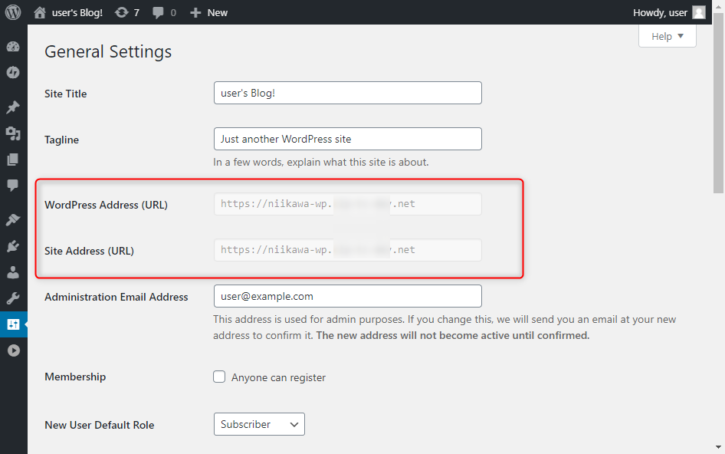Click the page vertical scrollbar
This screenshot has width=725, height=454.
718,104
